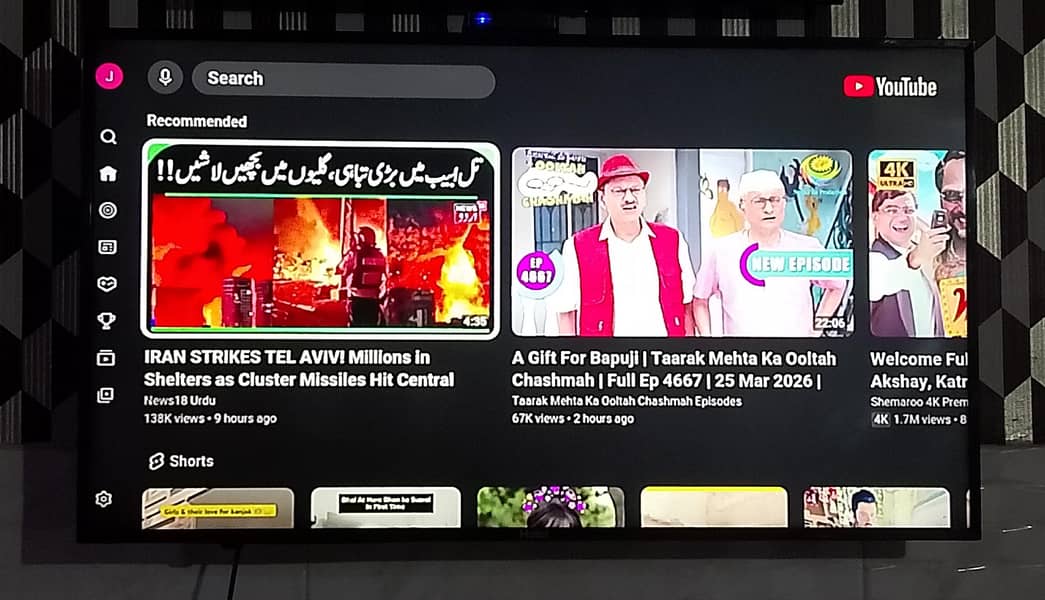
Task: Open the profile avatar labeled J
Action: coord(110,76)
